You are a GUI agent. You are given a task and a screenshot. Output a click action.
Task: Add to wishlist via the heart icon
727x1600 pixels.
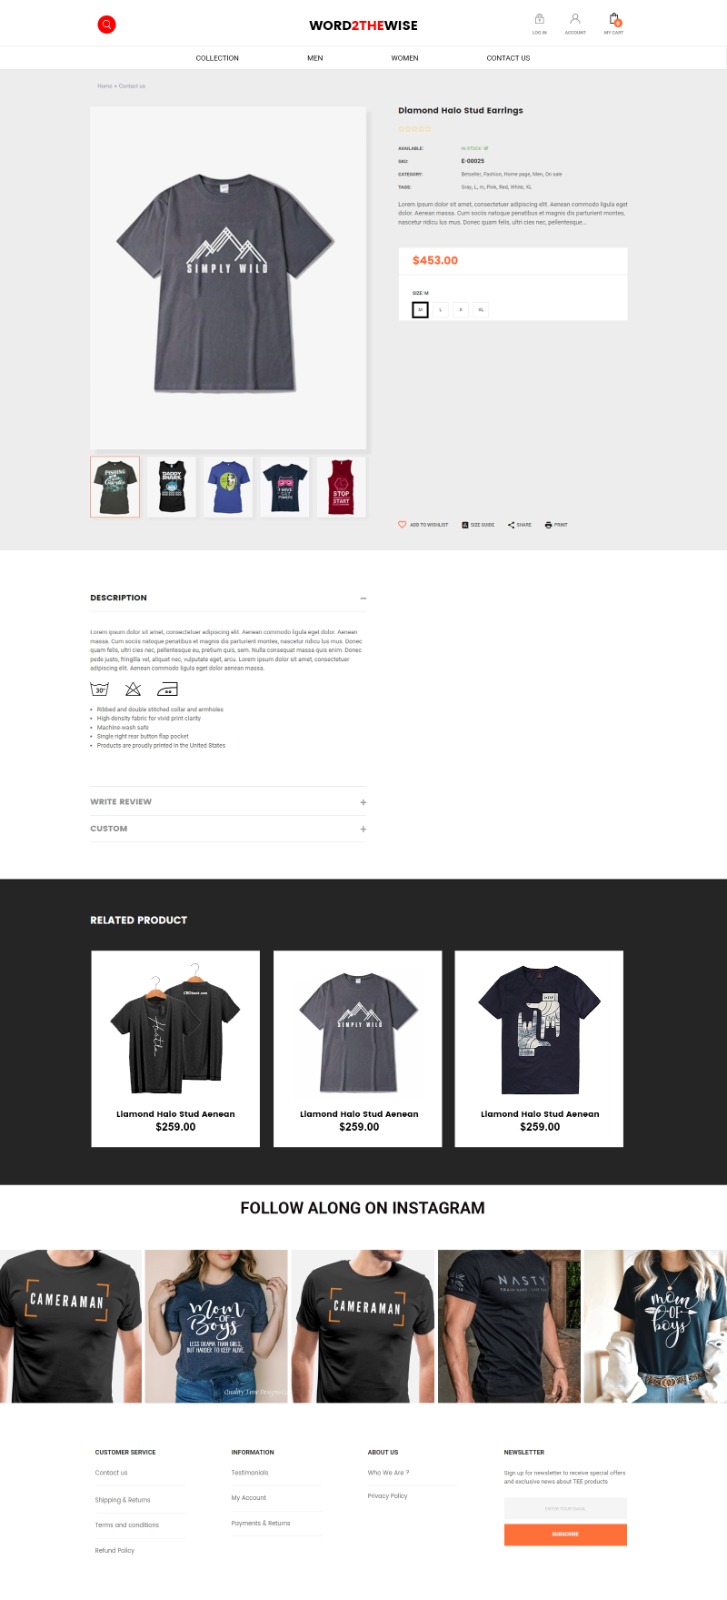[x=402, y=524]
